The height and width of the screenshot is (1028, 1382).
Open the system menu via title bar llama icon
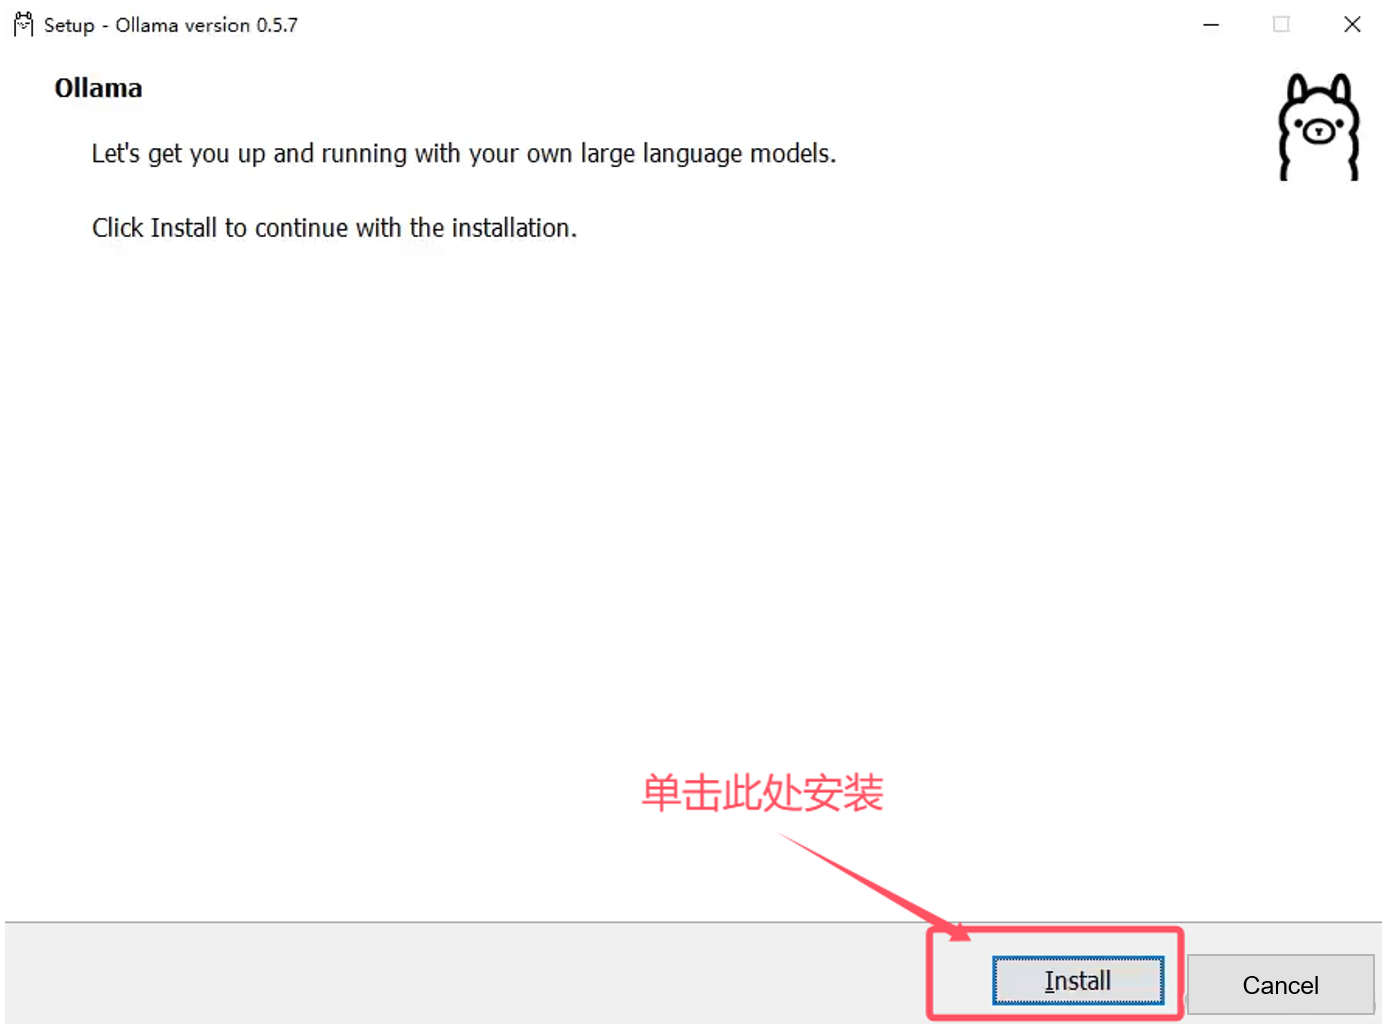coord(23,24)
